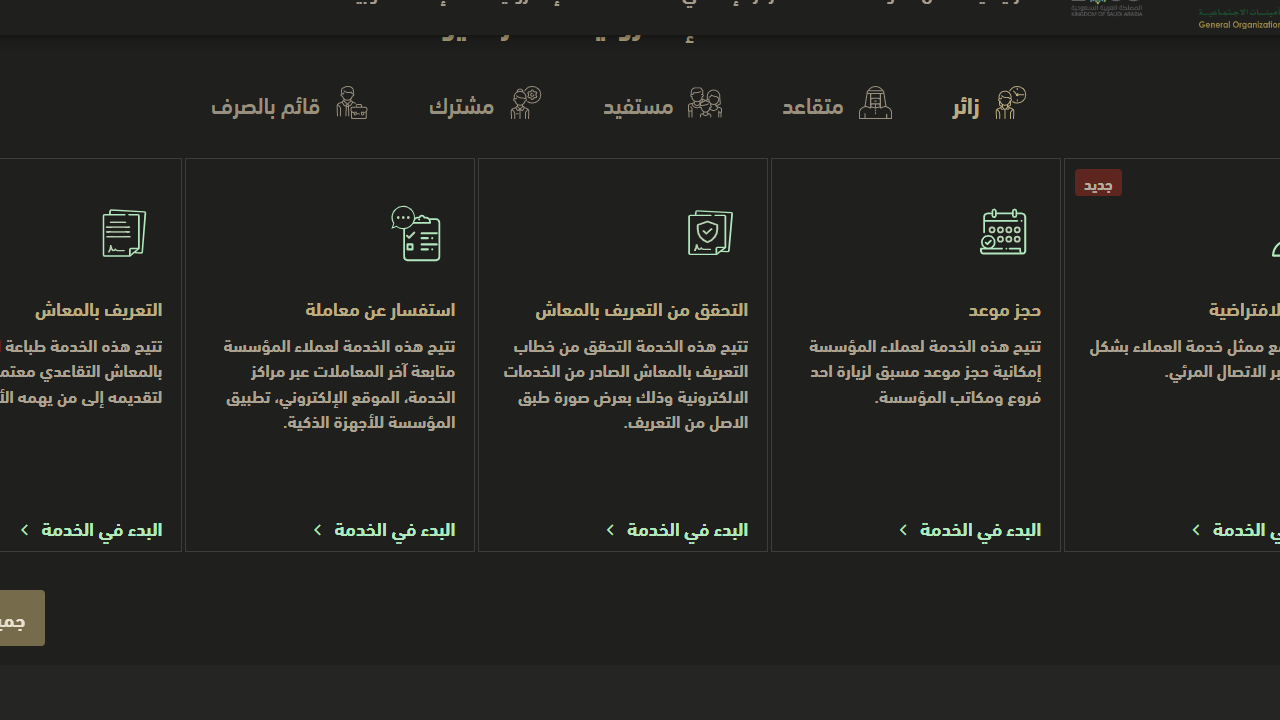Click the chevron in the card marked جديد
This screenshot has height=720, width=1280.
click(x=1196, y=530)
